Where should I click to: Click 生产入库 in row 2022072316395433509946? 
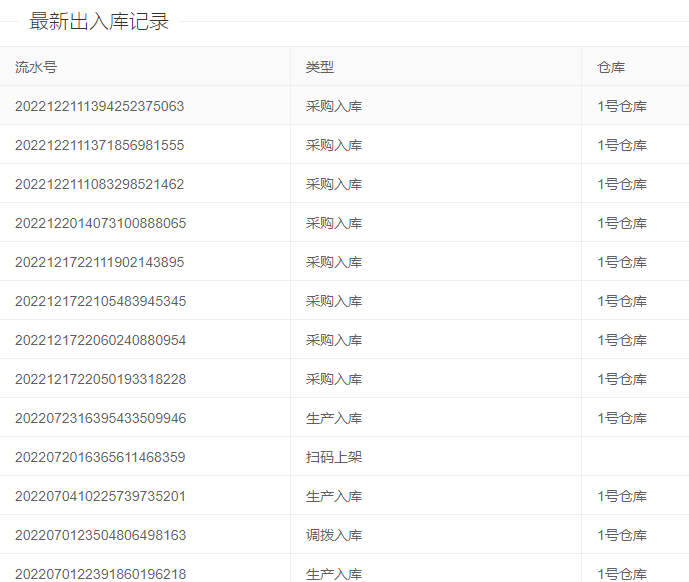(x=334, y=418)
